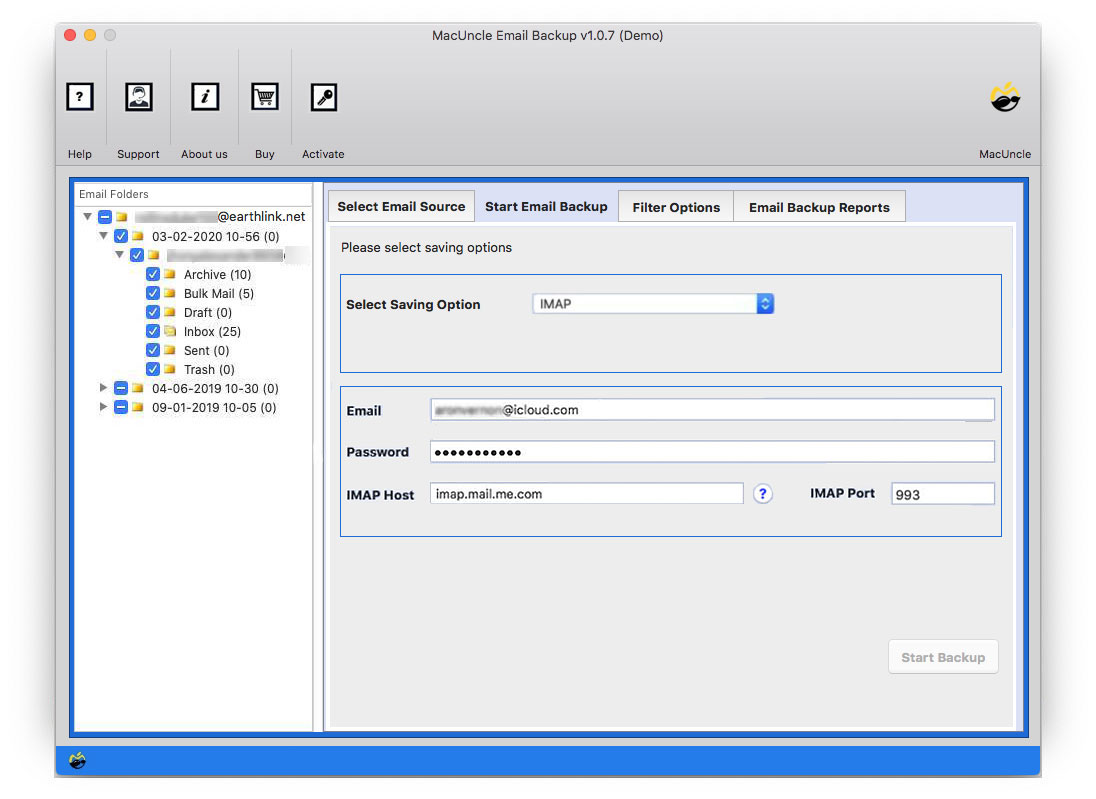Click the earthlink.net account folder icon

pos(122,217)
